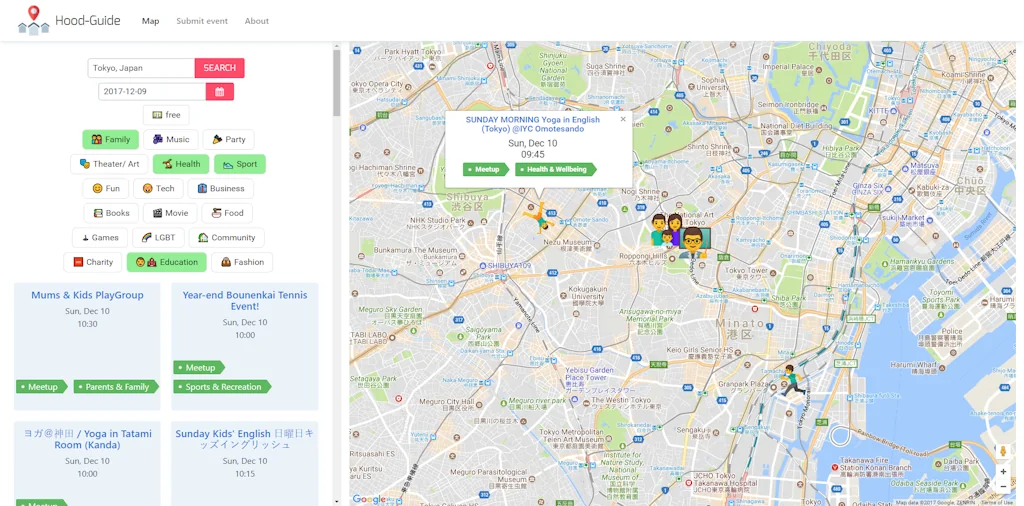This screenshot has width=1024, height=506.
Task: Enable the Movie category filter
Action: [x=170, y=213]
